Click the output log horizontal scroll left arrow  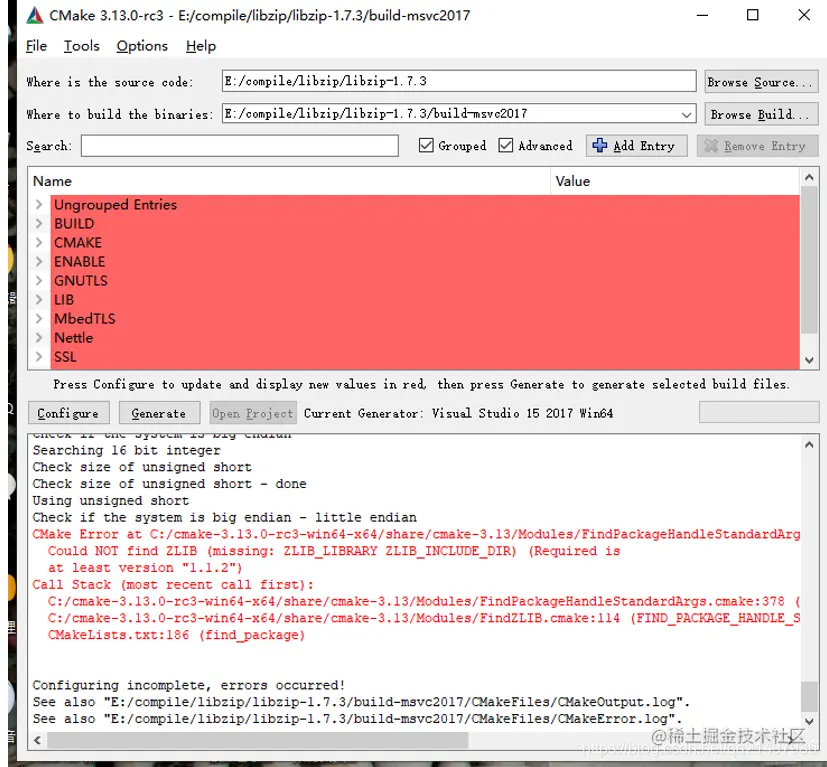click(37, 740)
